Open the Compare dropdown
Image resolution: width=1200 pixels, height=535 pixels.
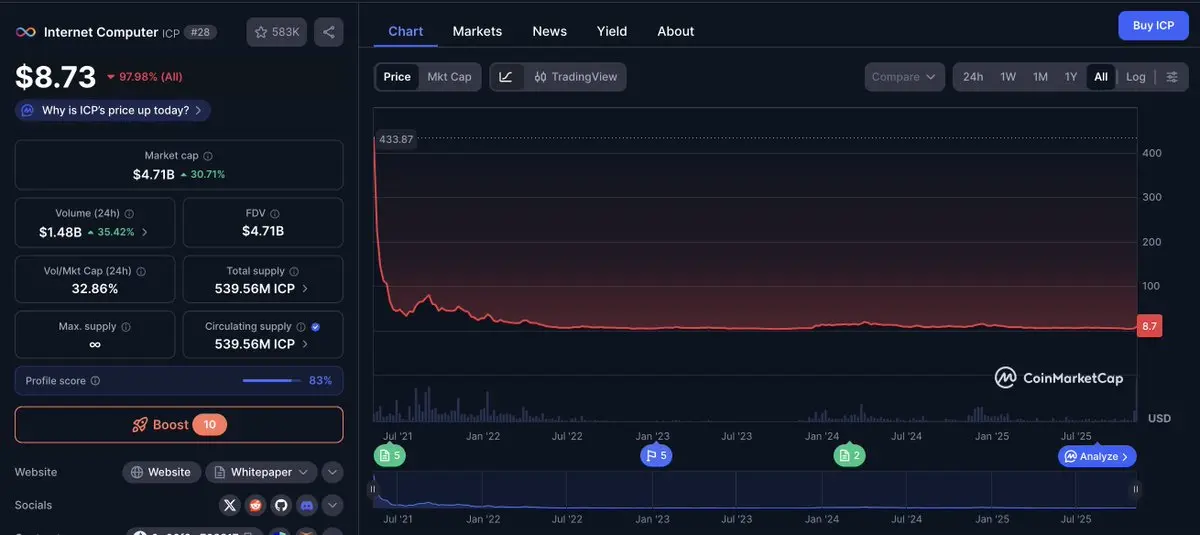(x=904, y=77)
